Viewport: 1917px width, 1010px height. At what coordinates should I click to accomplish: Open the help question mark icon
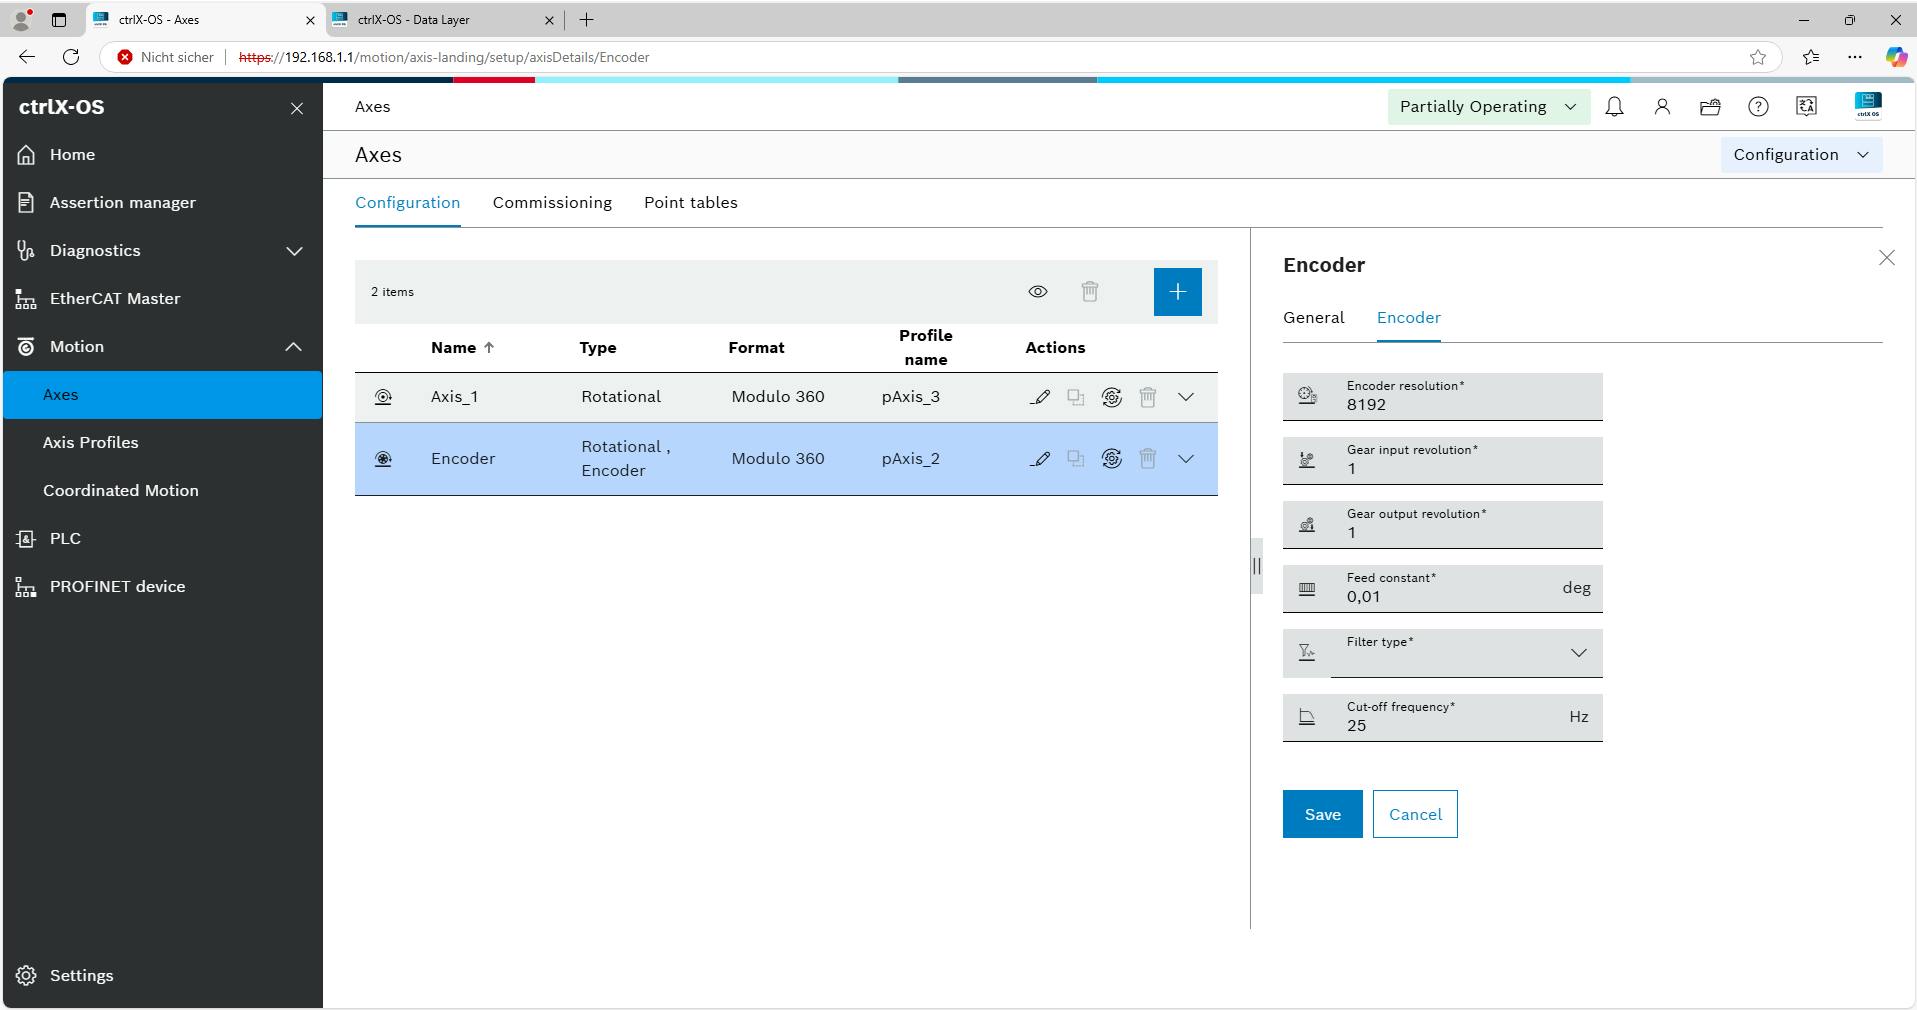(x=1758, y=107)
